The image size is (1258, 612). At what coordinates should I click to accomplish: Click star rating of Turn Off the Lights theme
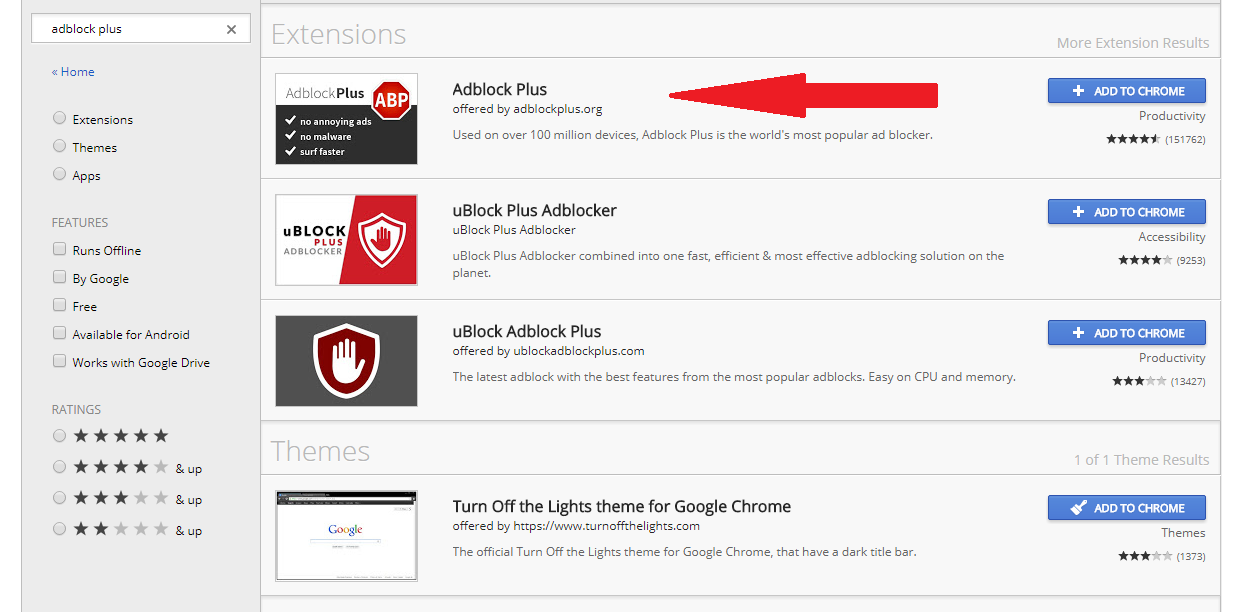1145,556
